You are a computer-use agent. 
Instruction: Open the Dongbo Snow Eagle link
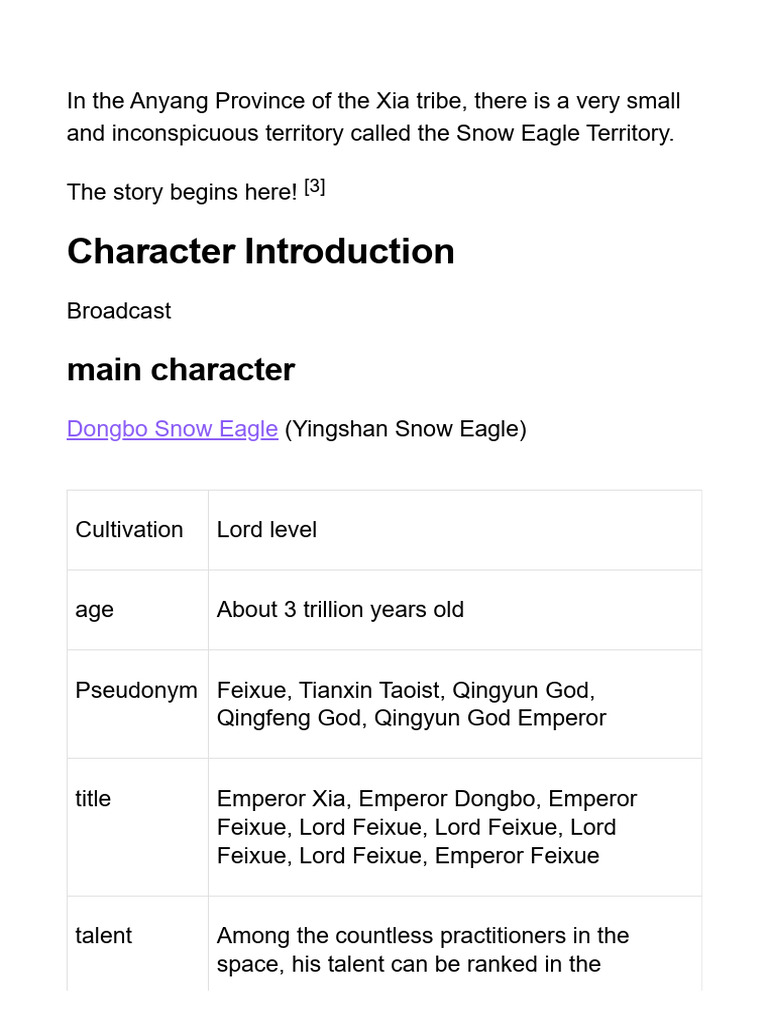coord(172,429)
